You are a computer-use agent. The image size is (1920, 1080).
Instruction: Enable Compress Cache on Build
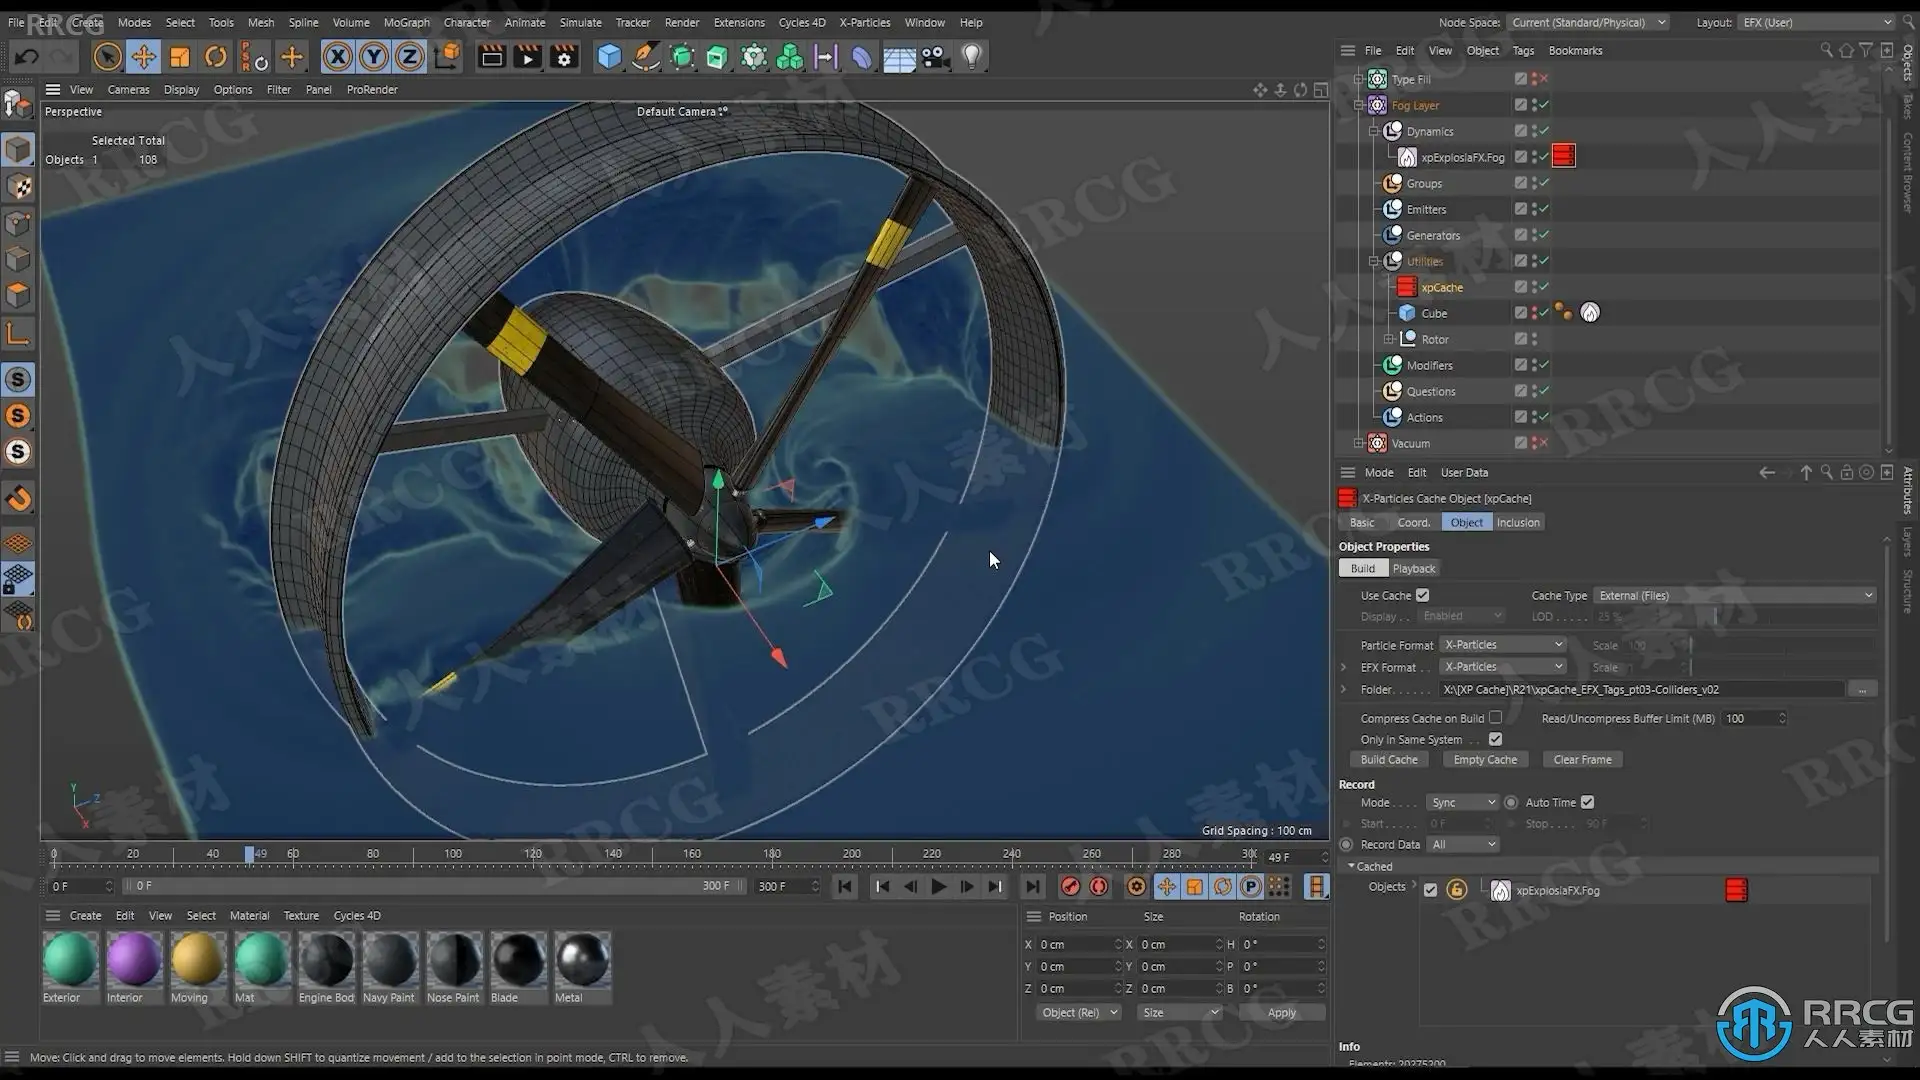point(1495,717)
